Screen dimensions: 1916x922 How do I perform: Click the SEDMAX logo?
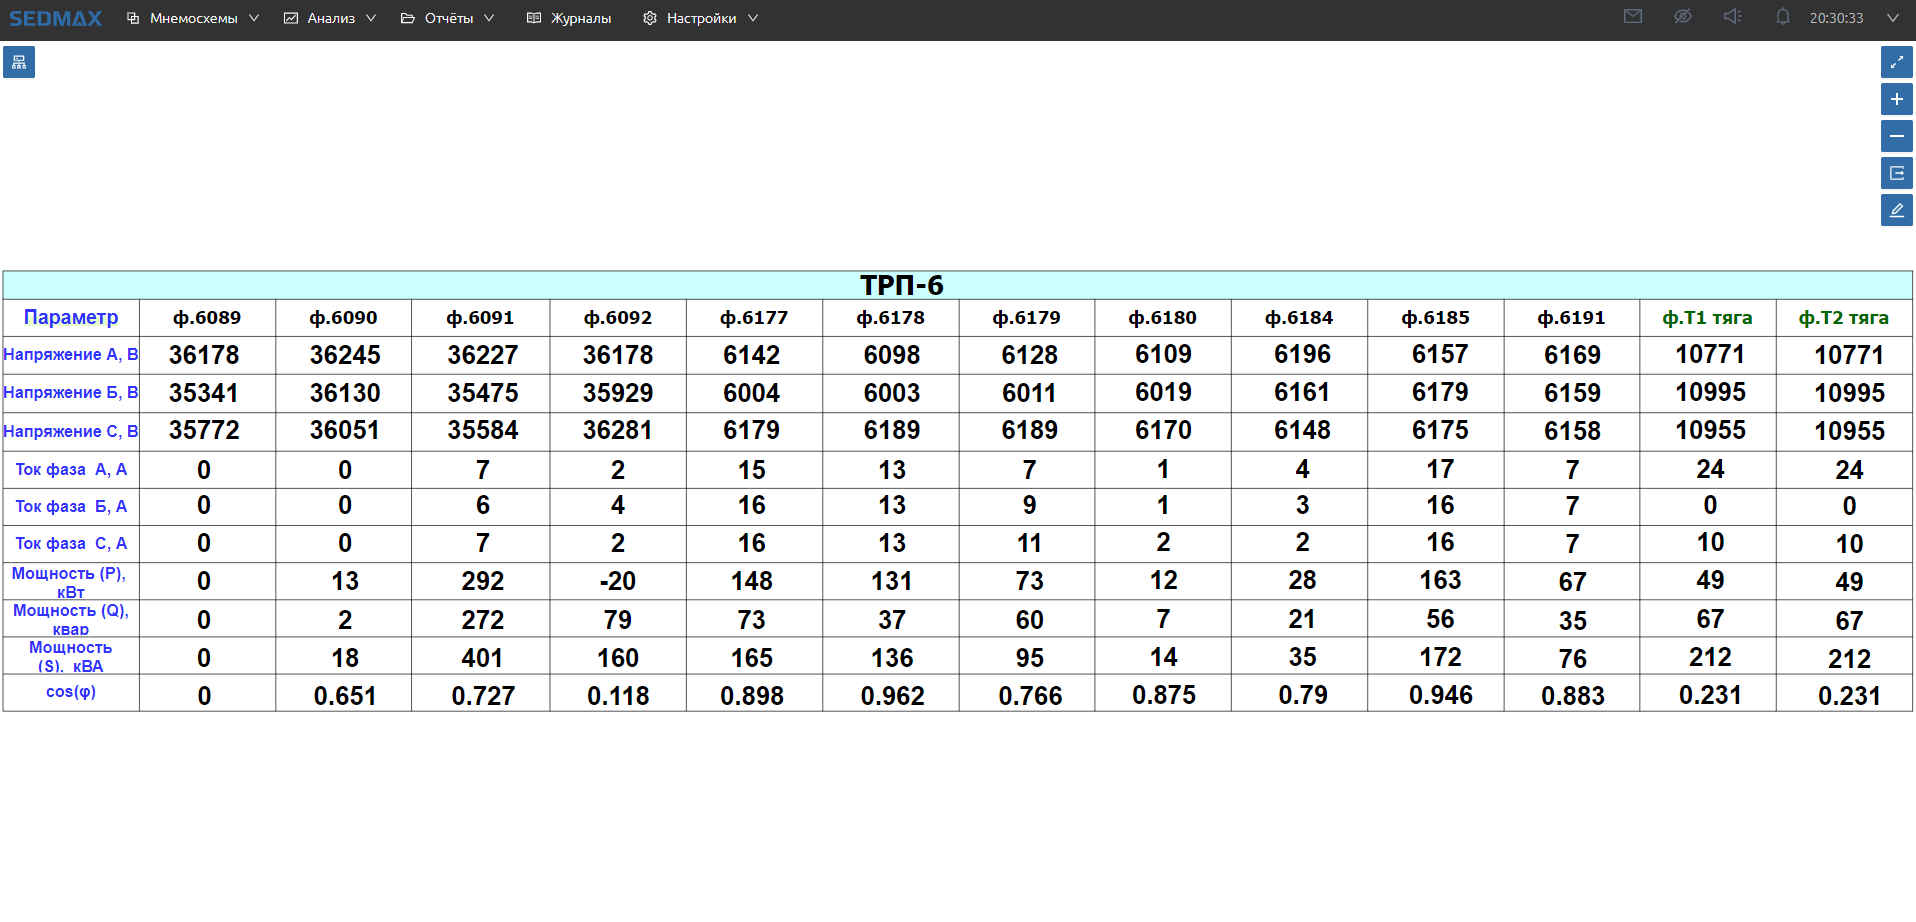click(56, 18)
